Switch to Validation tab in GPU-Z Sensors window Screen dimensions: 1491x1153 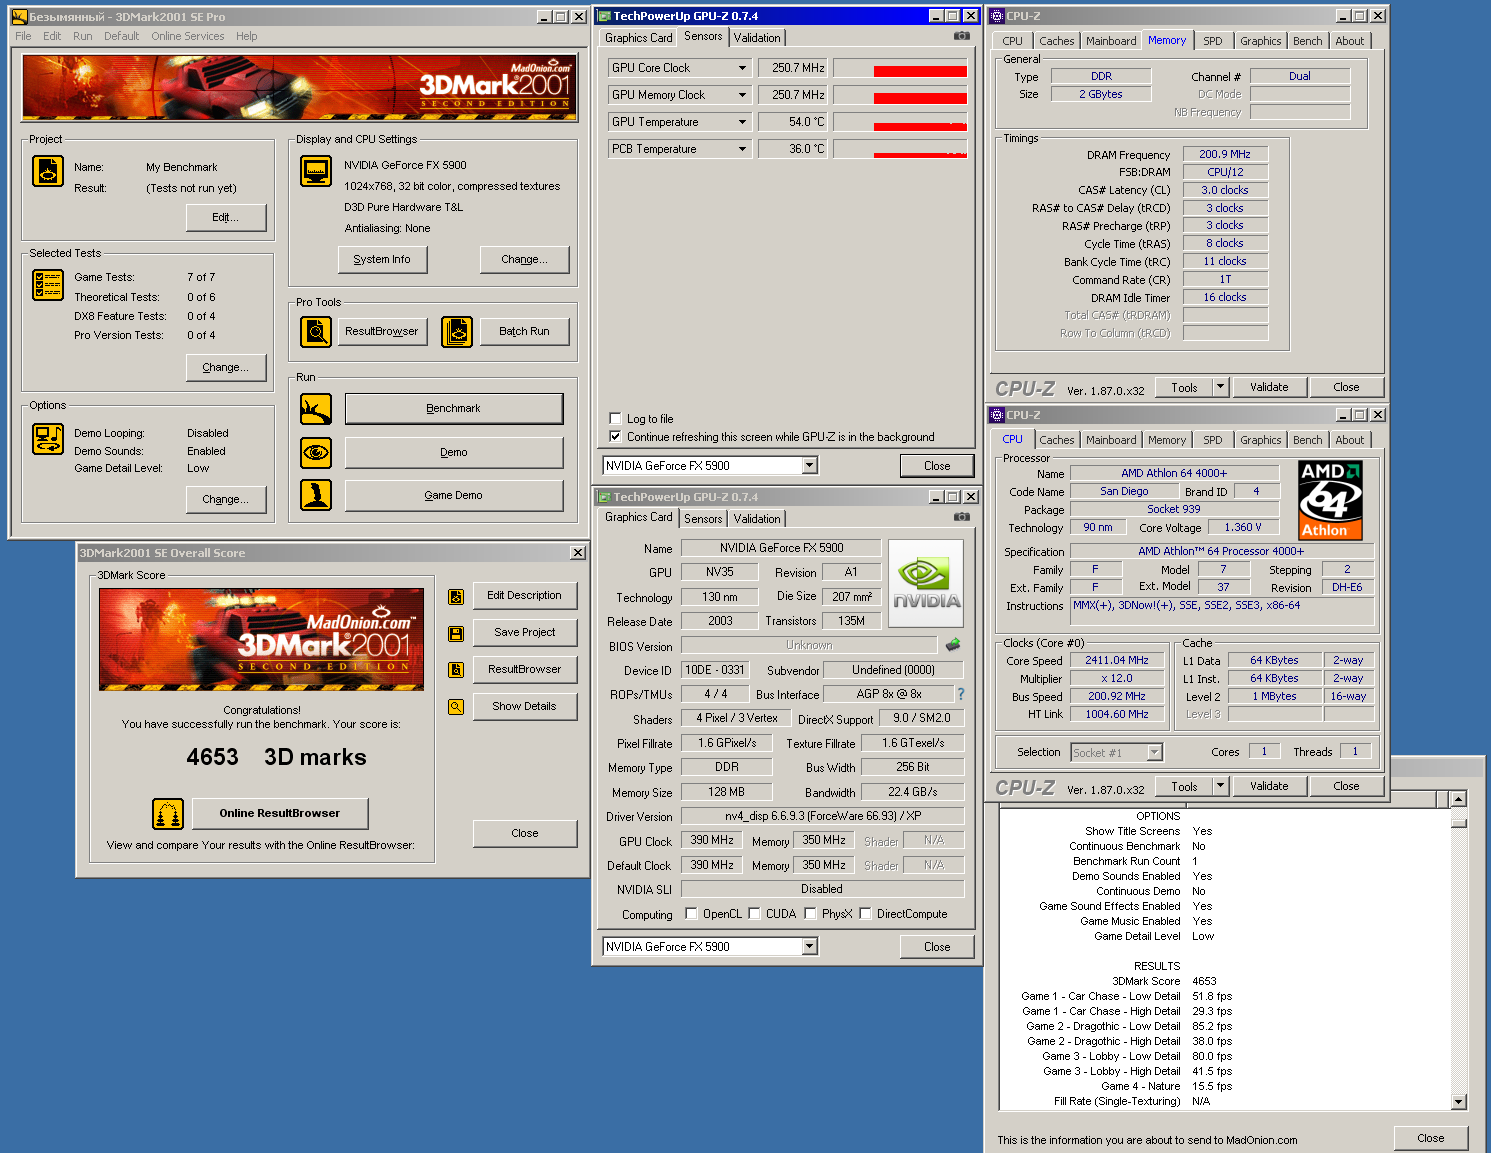(757, 38)
